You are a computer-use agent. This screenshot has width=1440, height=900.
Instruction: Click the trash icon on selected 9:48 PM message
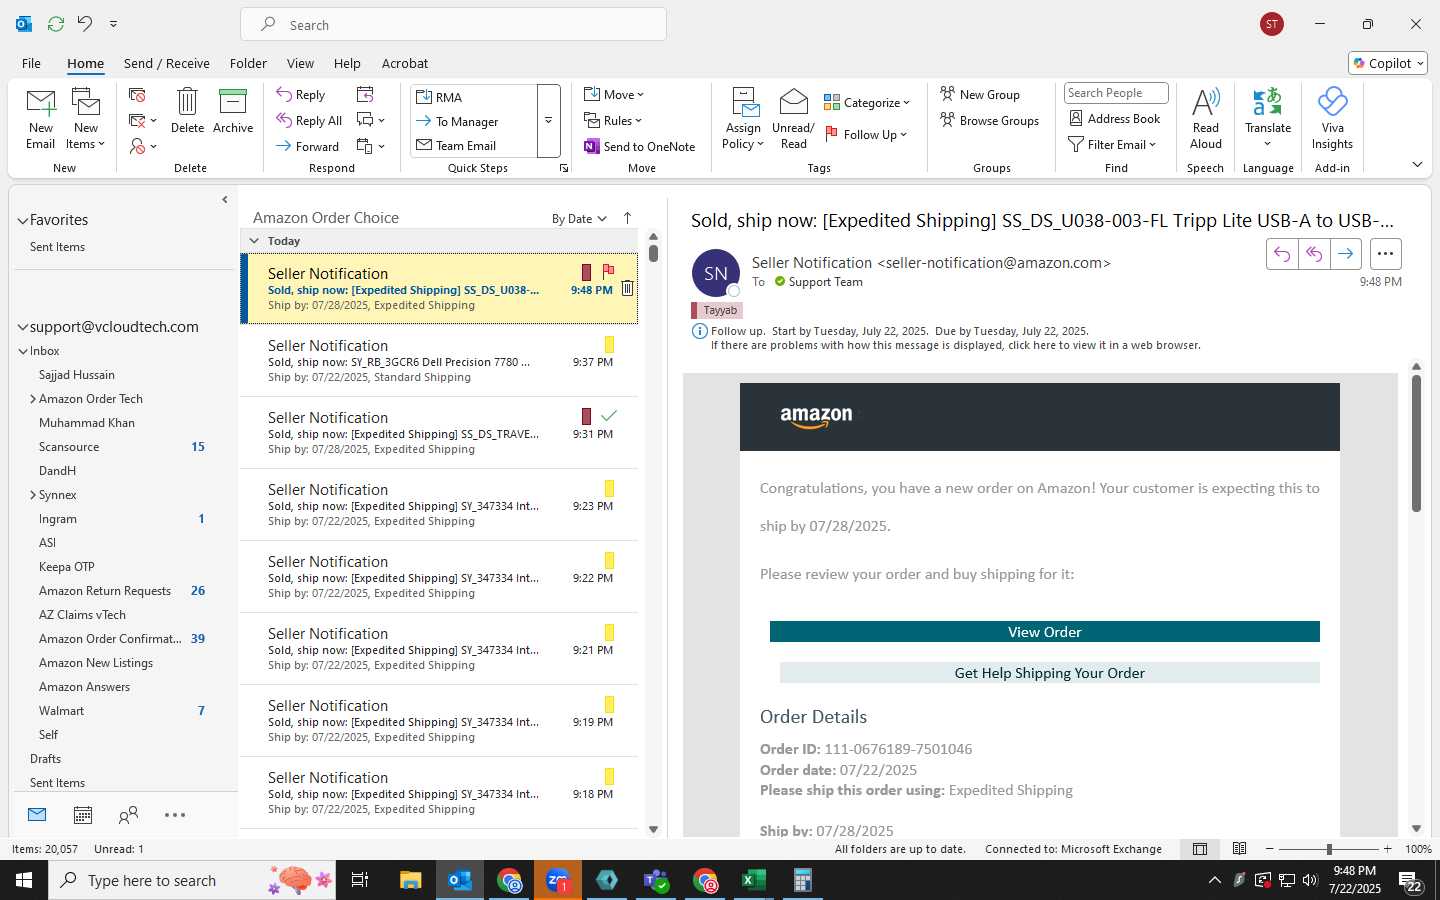pyautogui.click(x=627, y=289)
